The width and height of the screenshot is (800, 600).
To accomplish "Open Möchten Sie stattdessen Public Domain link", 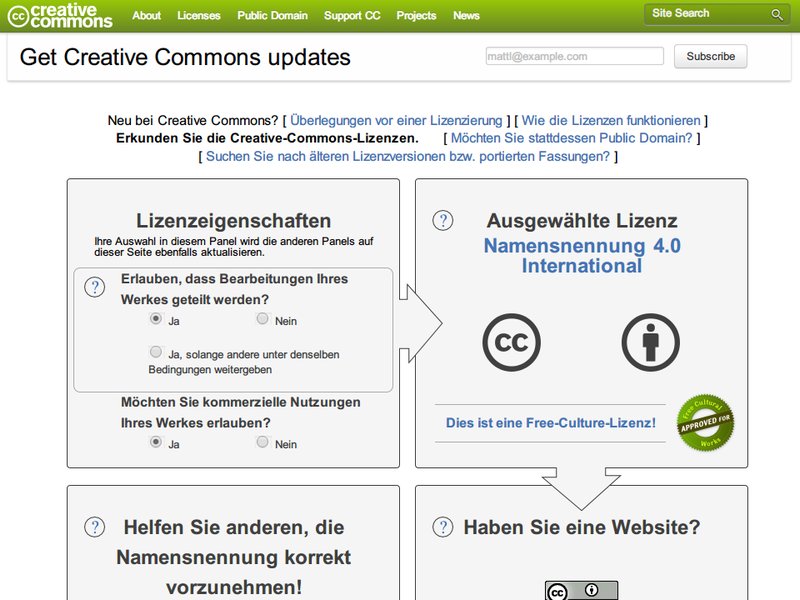I will [x=571, y=138].
